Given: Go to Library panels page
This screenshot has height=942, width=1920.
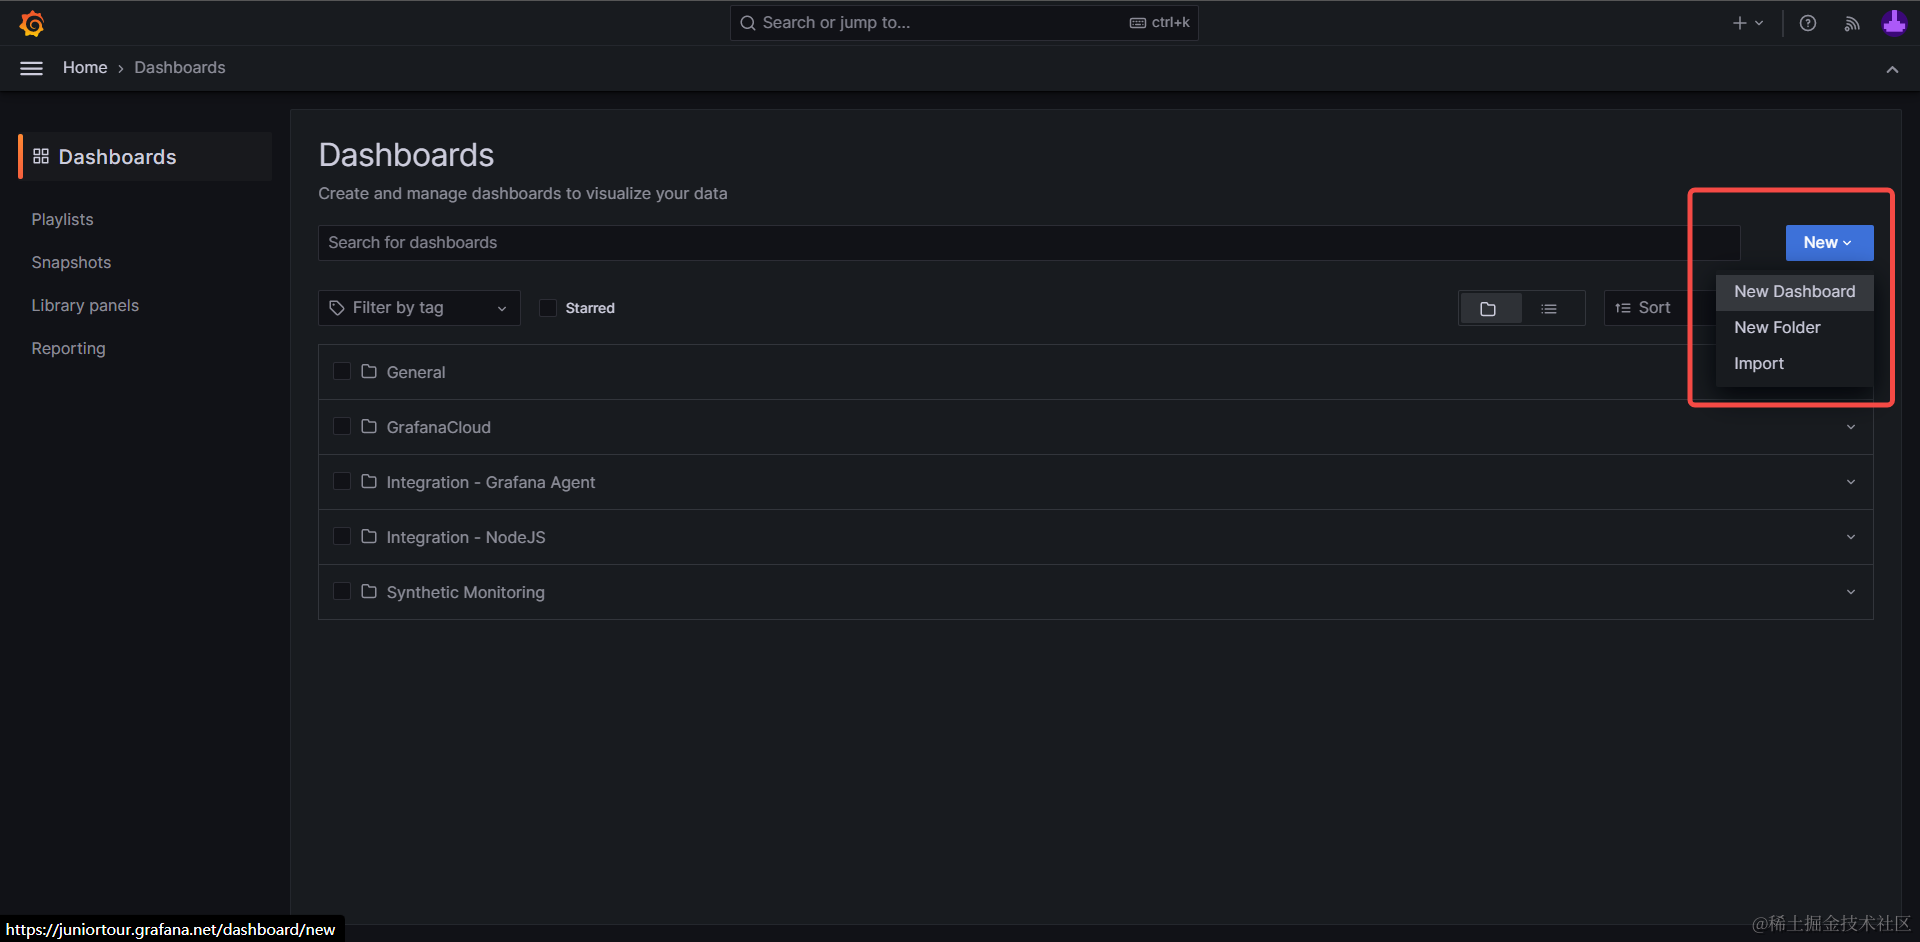Looking at the screenshot, I should [85, 306].
